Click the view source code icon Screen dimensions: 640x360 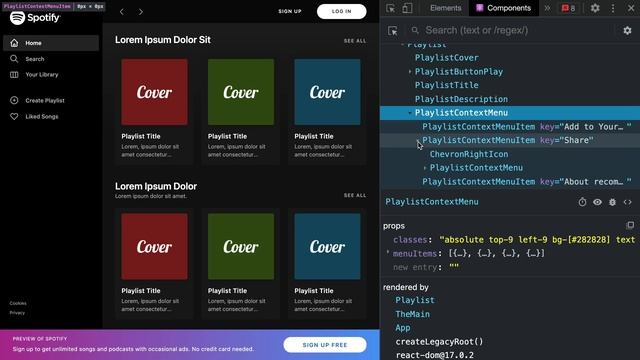(x=627, y=202)
